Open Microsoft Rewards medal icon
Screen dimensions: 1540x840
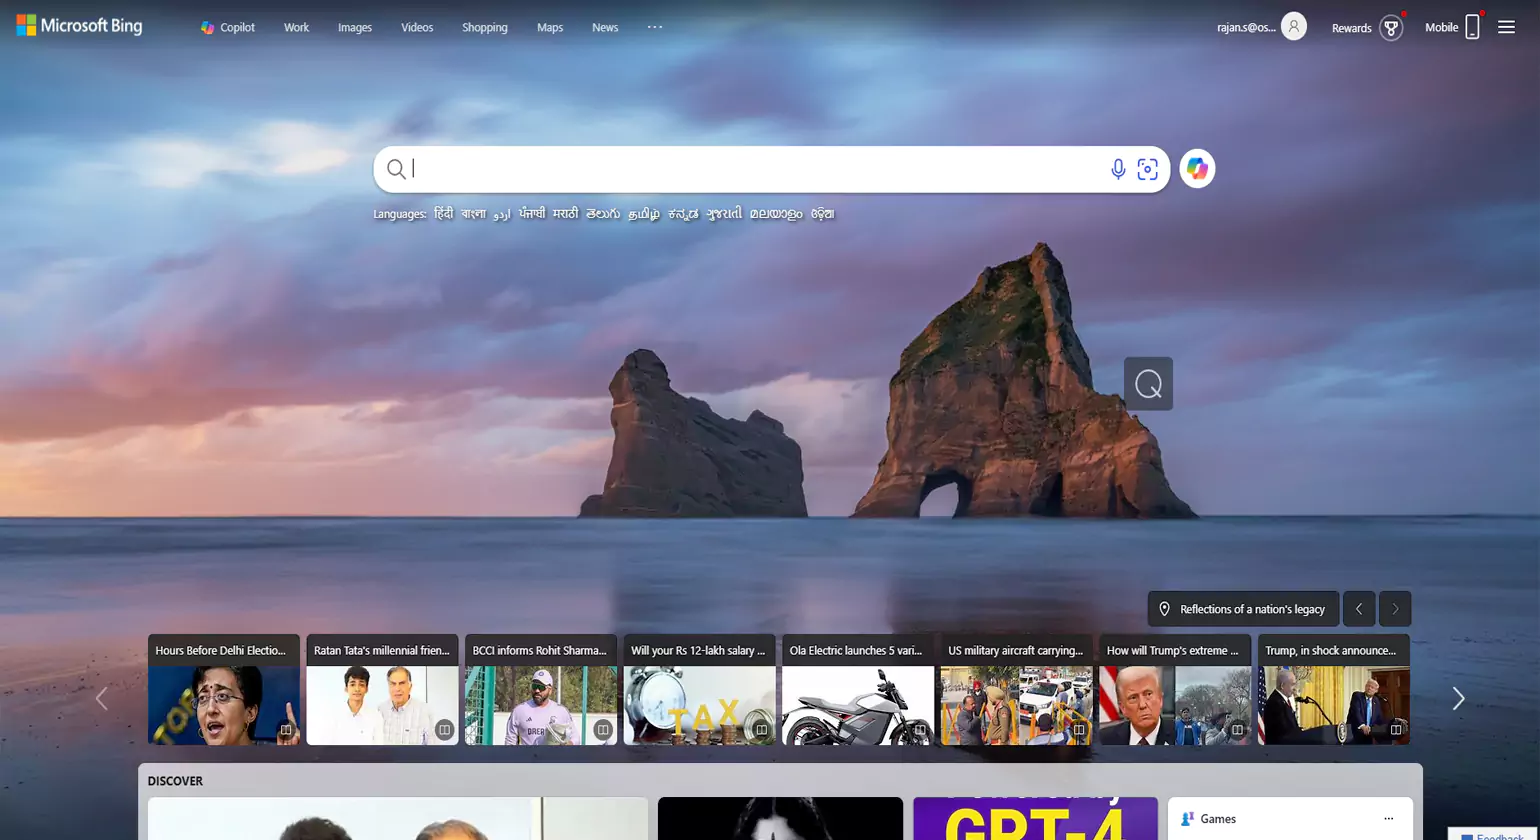pyautogui.click(x=1392, y=27)
